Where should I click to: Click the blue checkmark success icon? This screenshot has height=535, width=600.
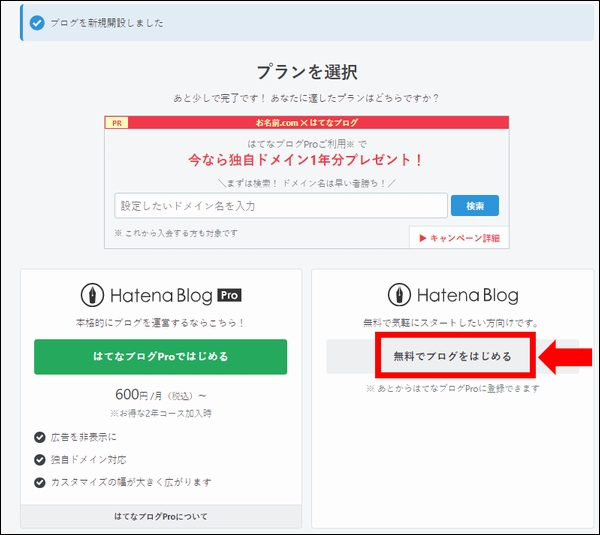[37, 23]
